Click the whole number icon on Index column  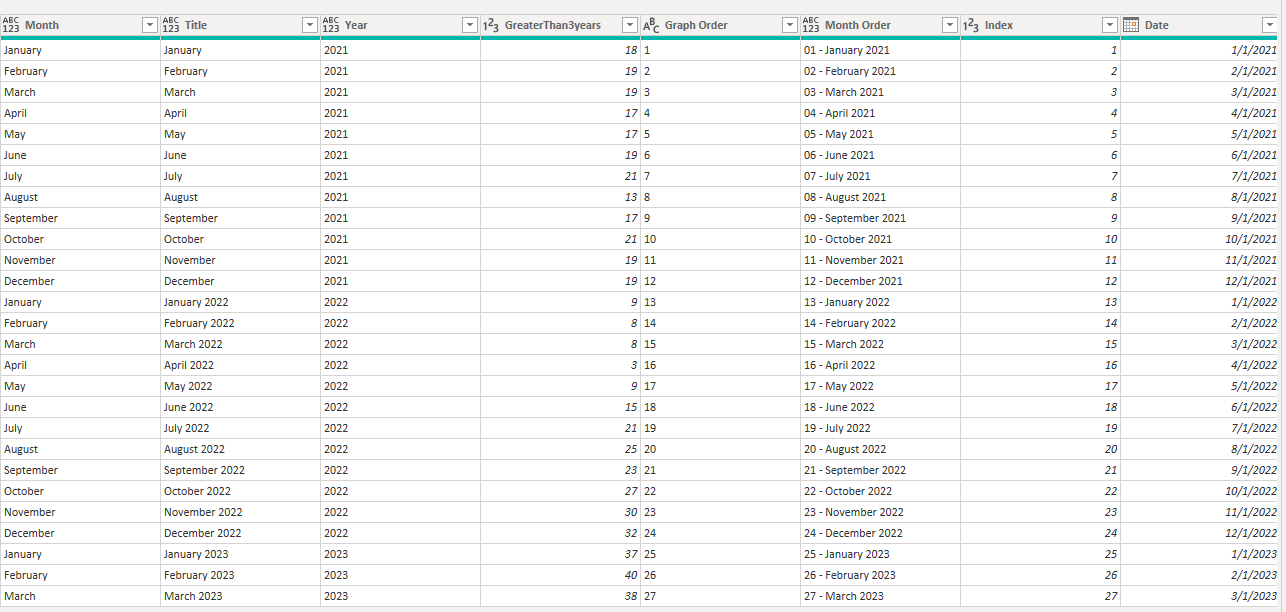click(x=971, y=25)
